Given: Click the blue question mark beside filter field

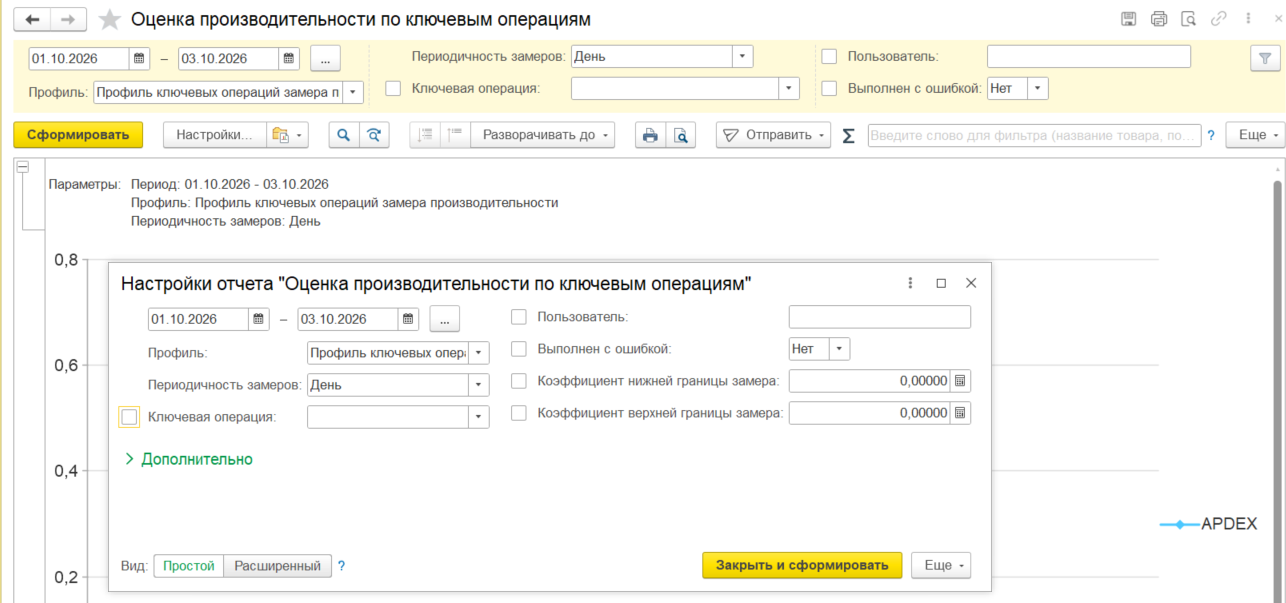Looking at the screenshot, I should click(x=1211, y=135).
